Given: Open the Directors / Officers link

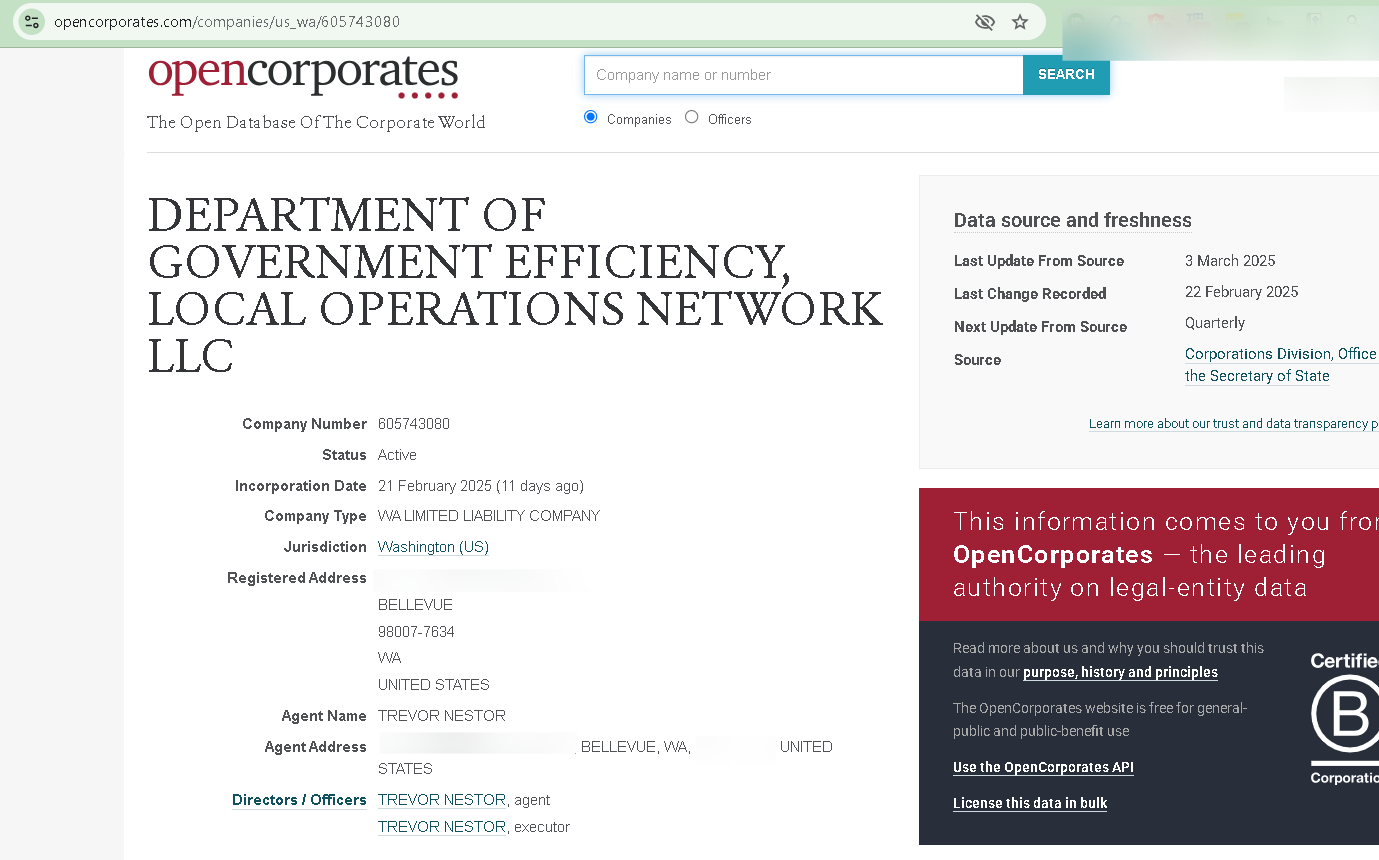Looking at the screenshot, I should [299, 800].
